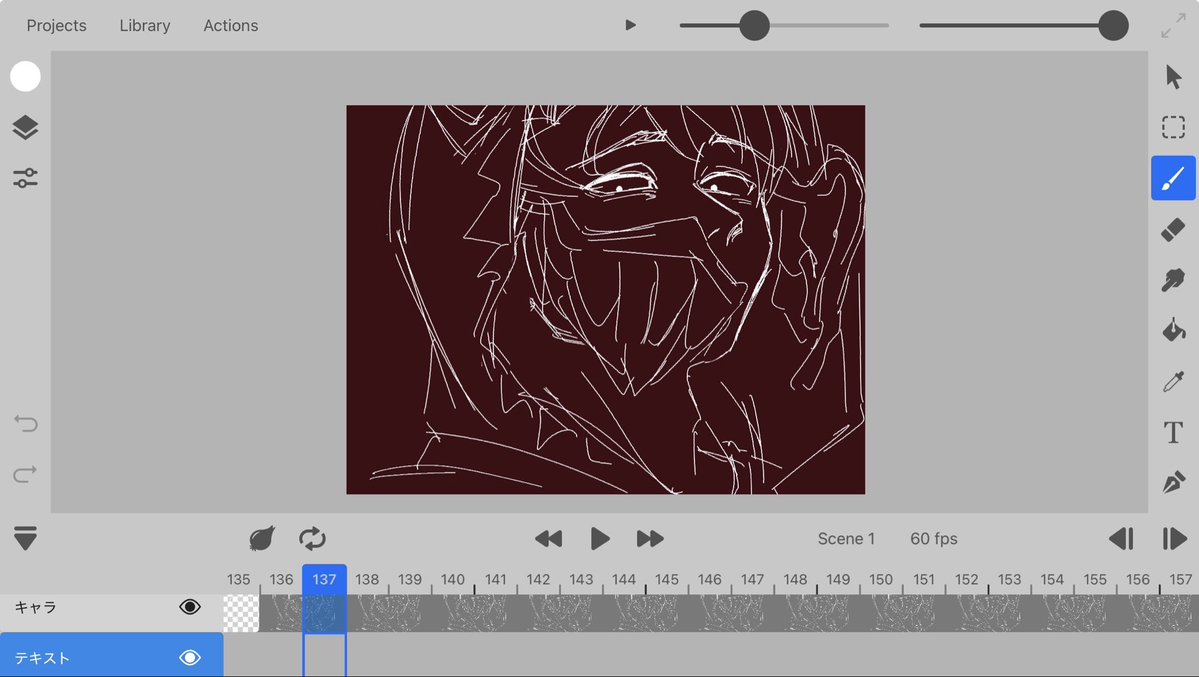Adjust the brush size slider handle
Screen dimensions: 1199x677
[754, 25]
